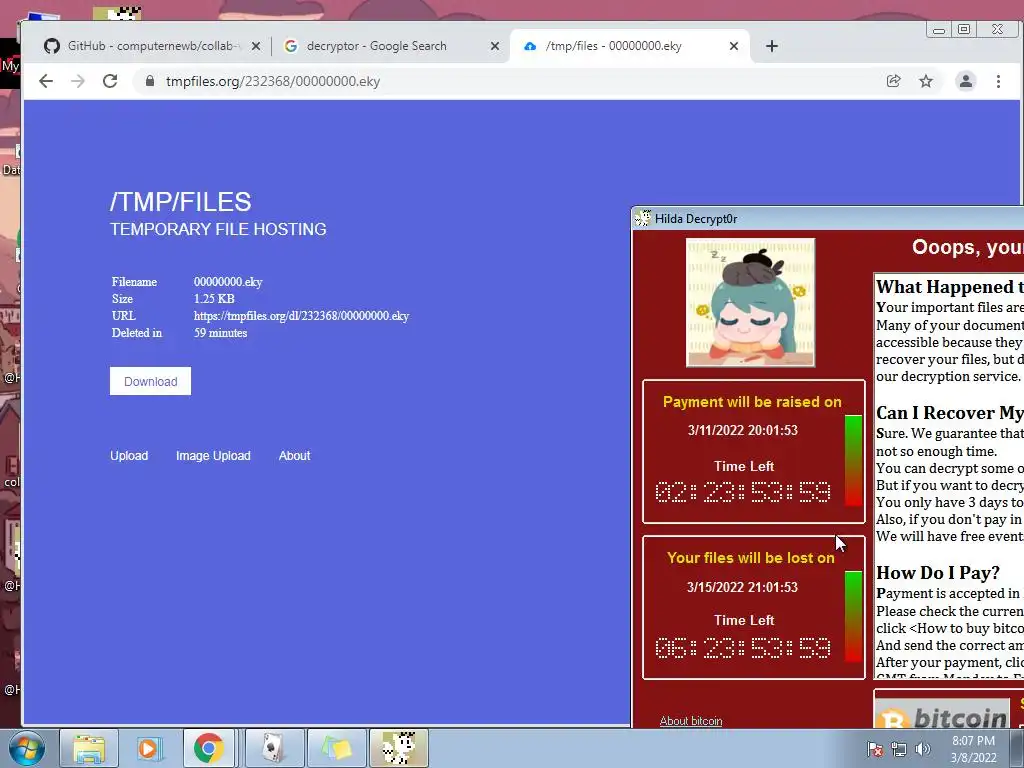Close the /tmp/files 00000000.eky tab
The width and height of the screenshot is (1024, 768).
pyautogui.click(x=734, y=46)
